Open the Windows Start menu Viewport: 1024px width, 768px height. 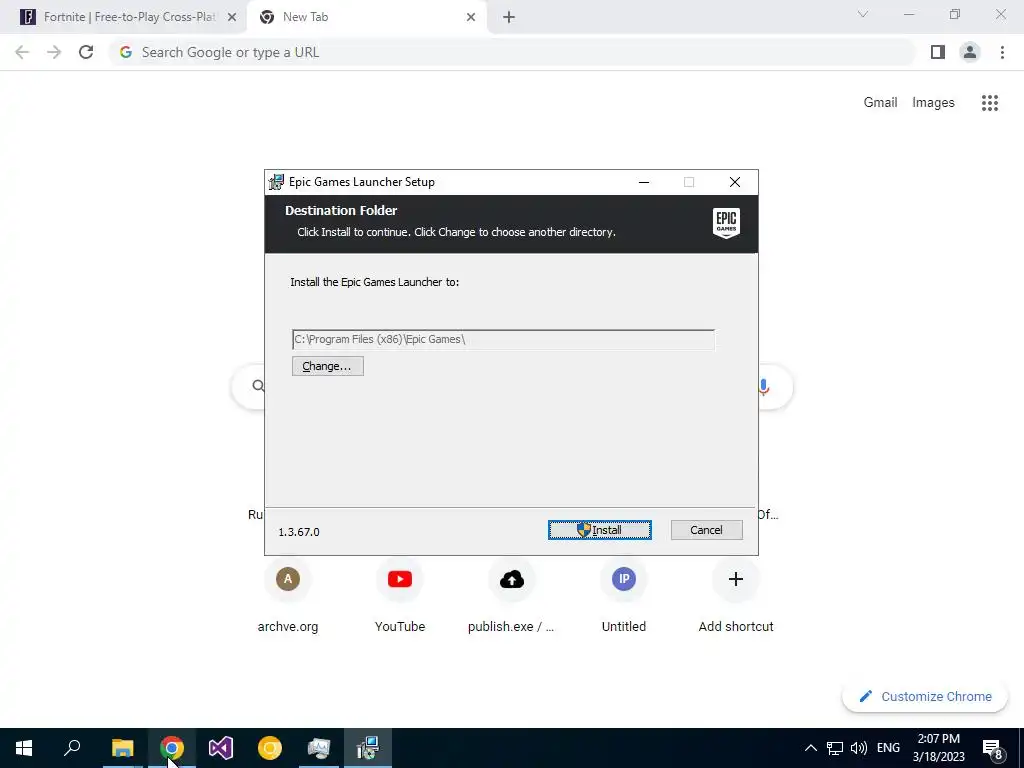[x=24, y=748]
